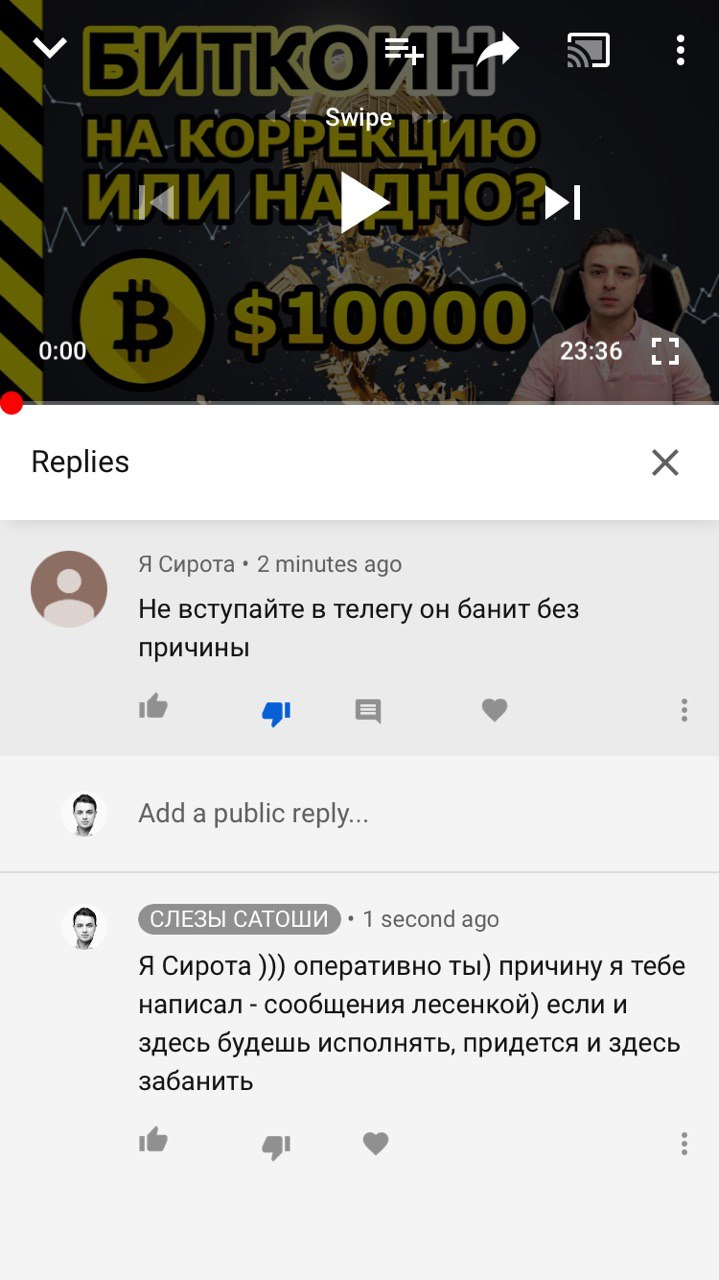Screen dimensions: 719x1280
Task: Skip to the next video
Action: pyautogui.click(x=562, y=203)
